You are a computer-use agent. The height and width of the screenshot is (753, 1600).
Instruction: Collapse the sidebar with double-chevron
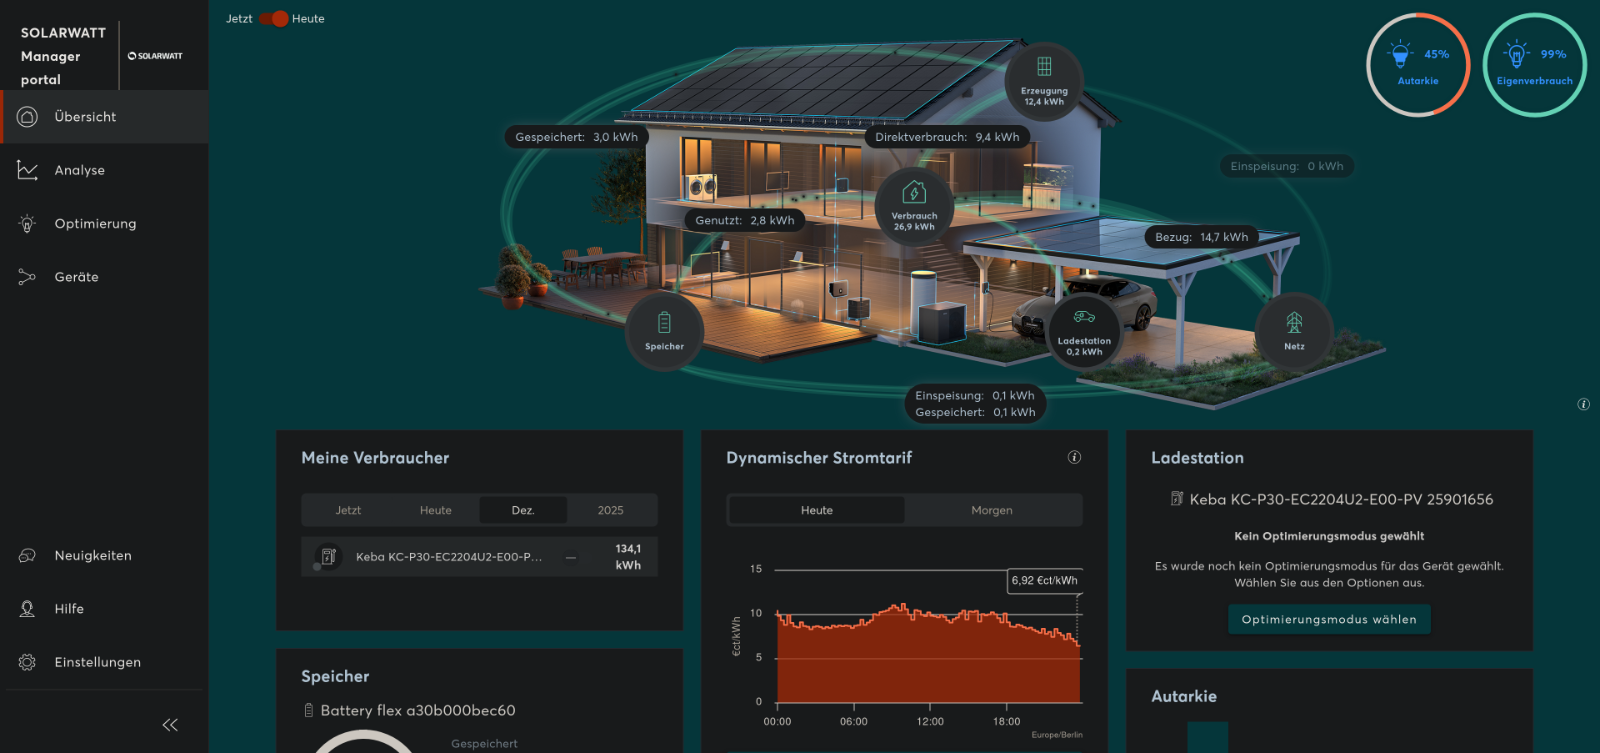170,725
